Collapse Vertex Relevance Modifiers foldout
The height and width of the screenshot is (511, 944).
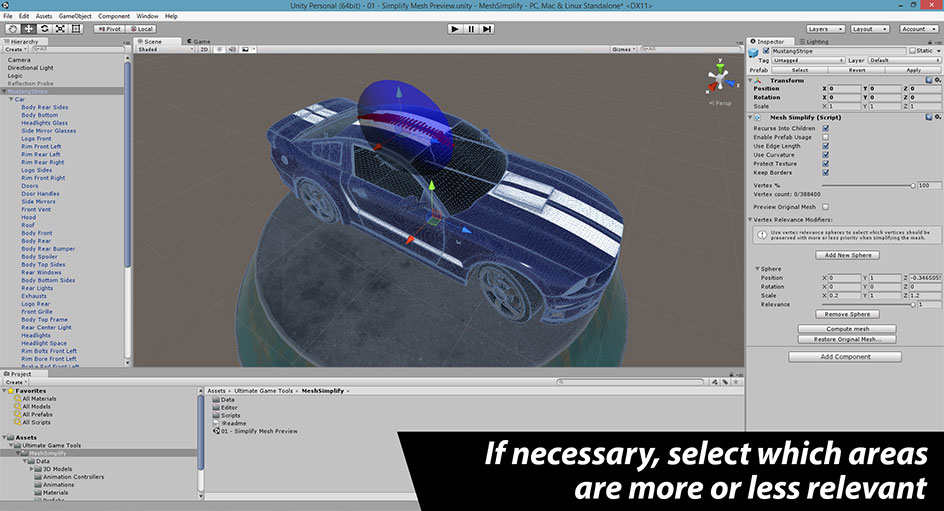(x=750, y=220)
